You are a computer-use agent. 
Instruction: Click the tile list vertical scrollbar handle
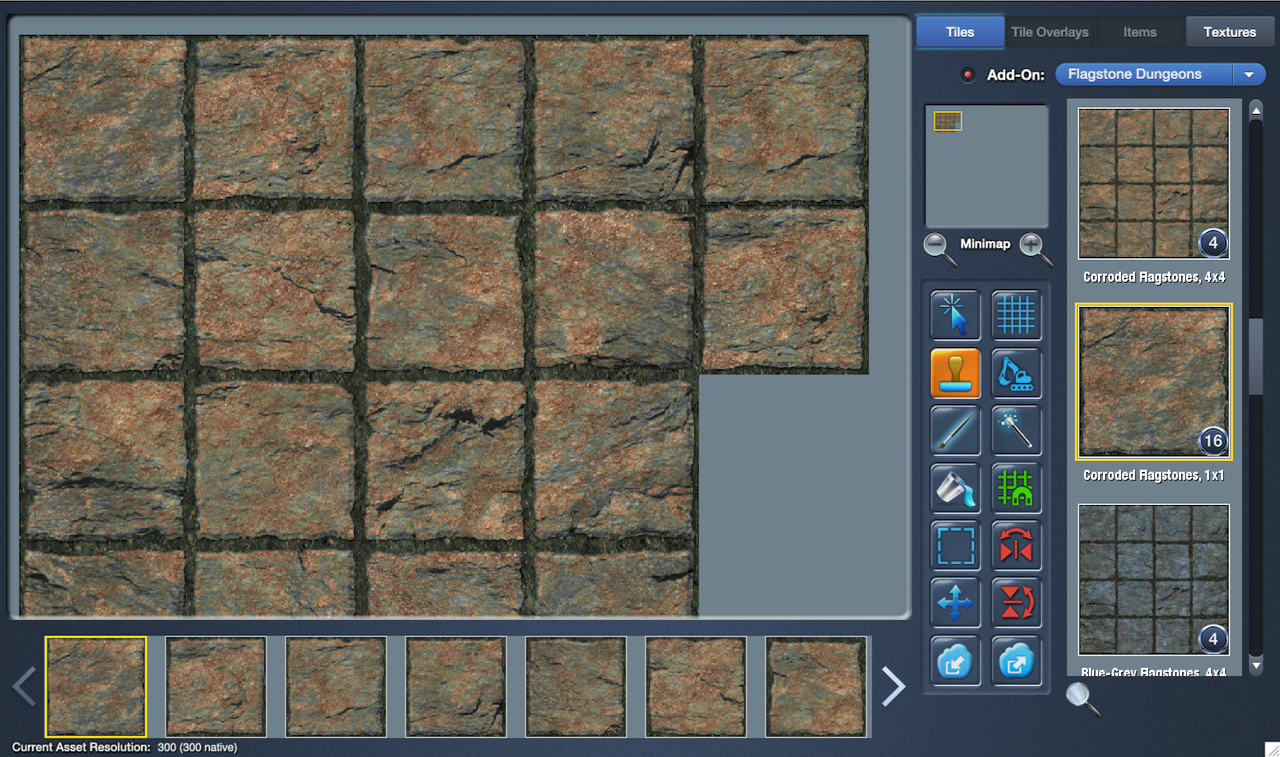[1256, 355]
